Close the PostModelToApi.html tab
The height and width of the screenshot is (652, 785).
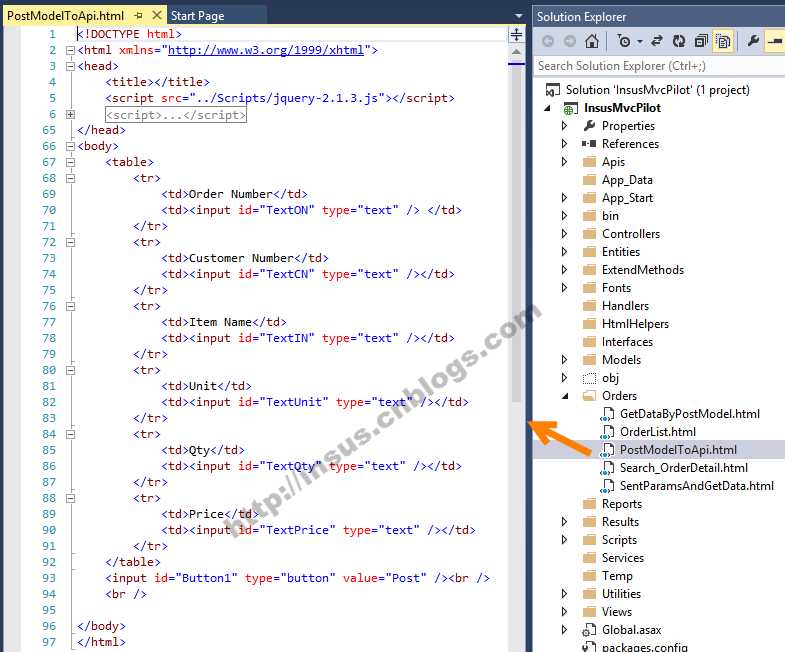tap(157, 16)
